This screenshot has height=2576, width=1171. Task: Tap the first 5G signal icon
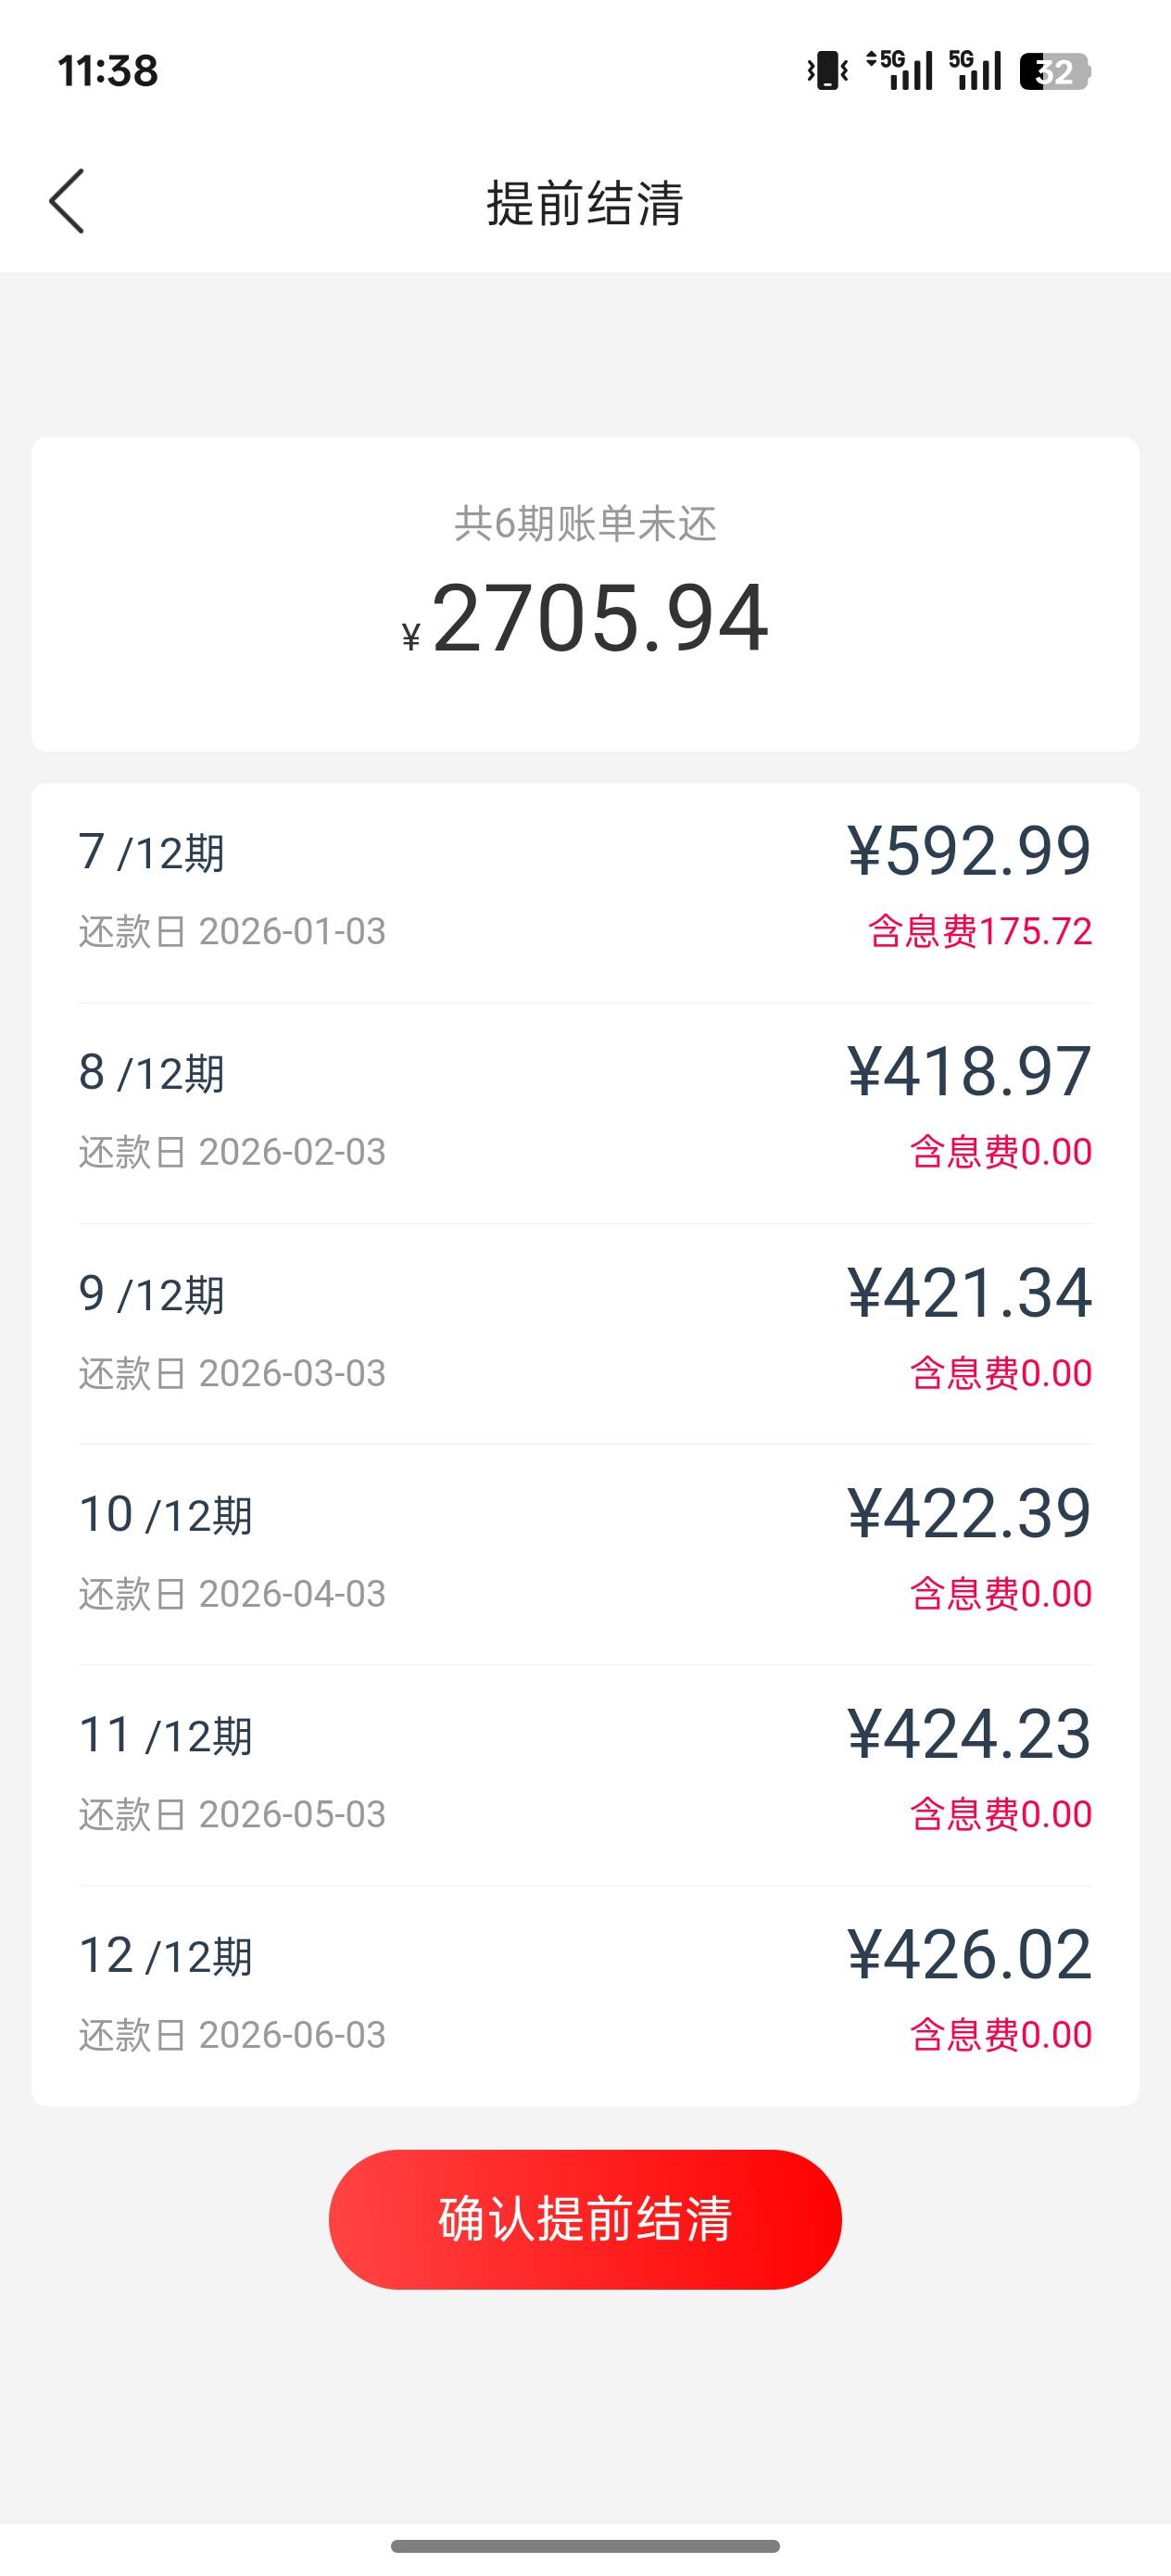(899, 71)
